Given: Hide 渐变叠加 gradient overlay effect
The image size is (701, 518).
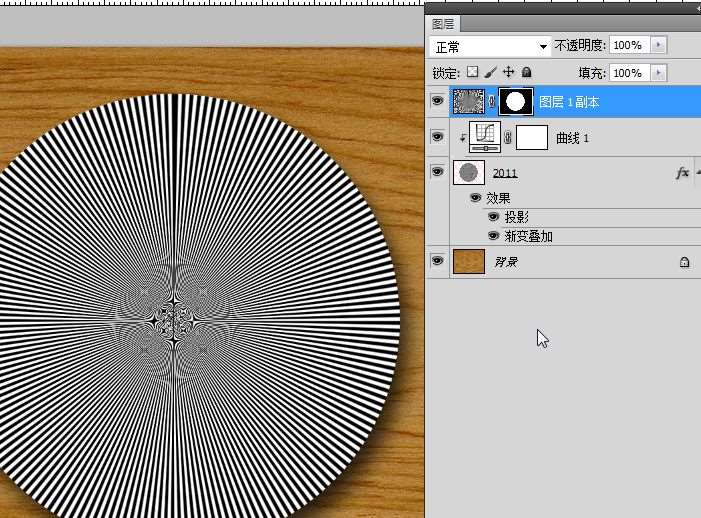Looking at the screenshot, I should 493,236.
